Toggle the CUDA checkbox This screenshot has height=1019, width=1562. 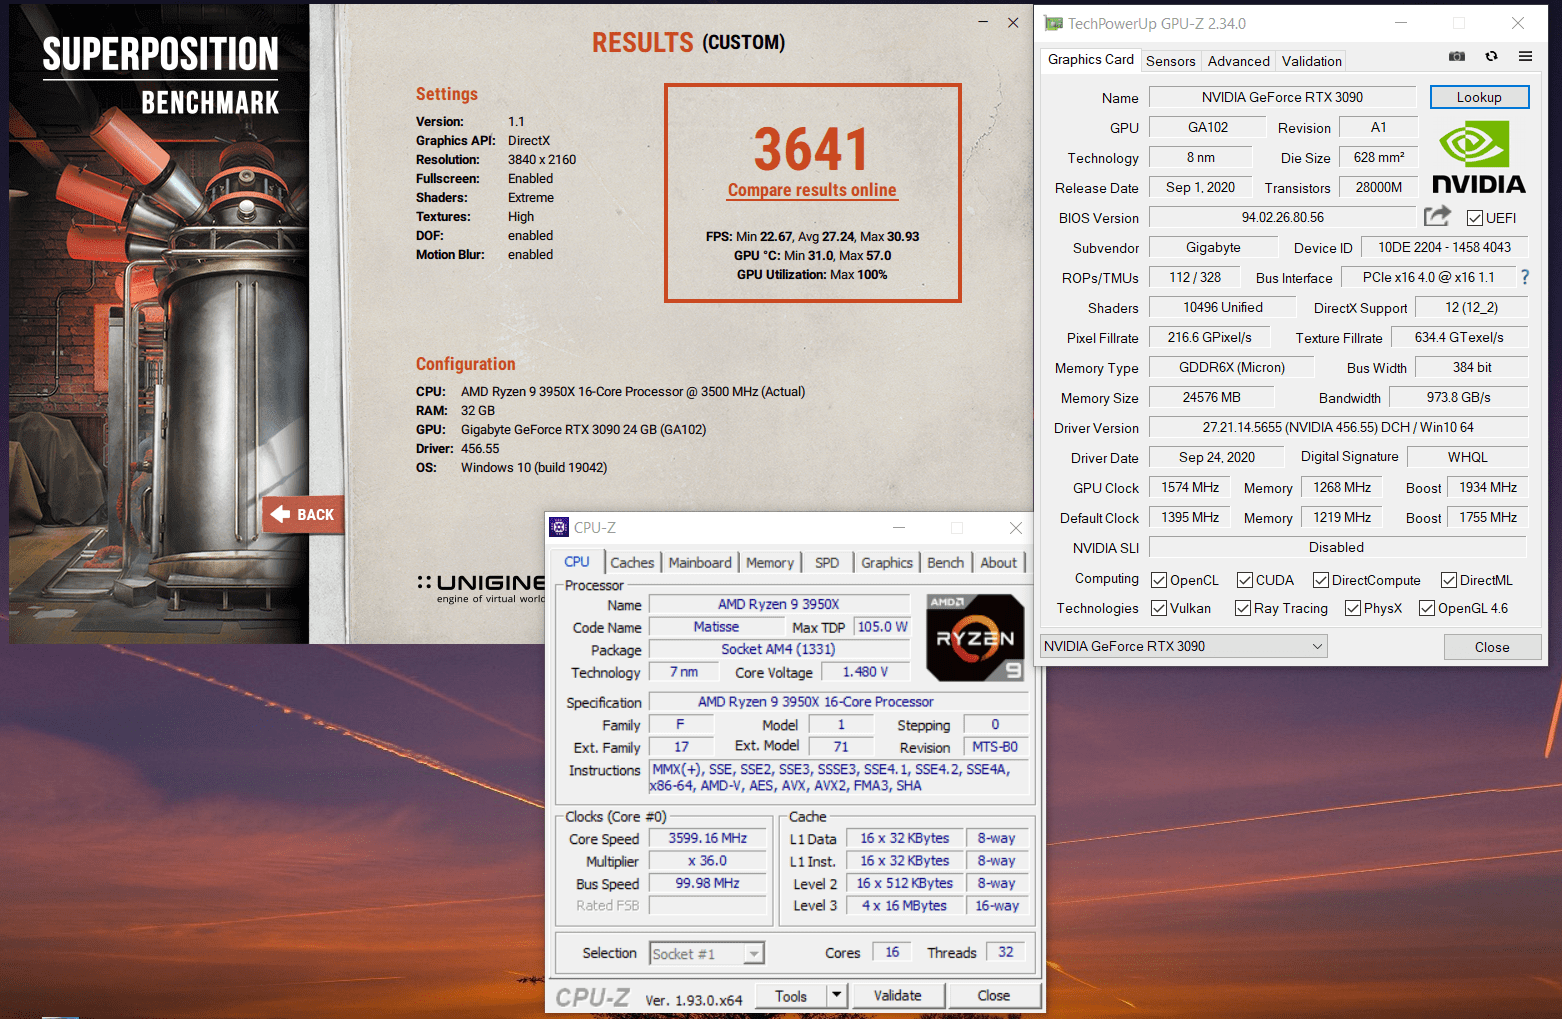1245,580
